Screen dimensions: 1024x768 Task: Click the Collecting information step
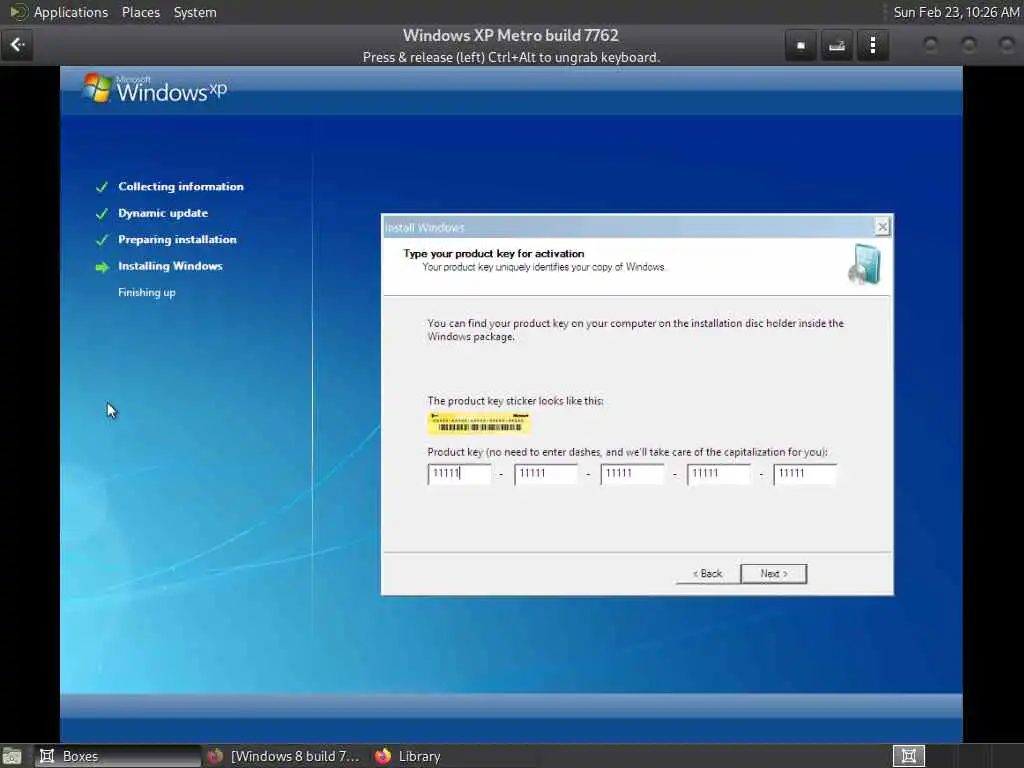(180, 187)
